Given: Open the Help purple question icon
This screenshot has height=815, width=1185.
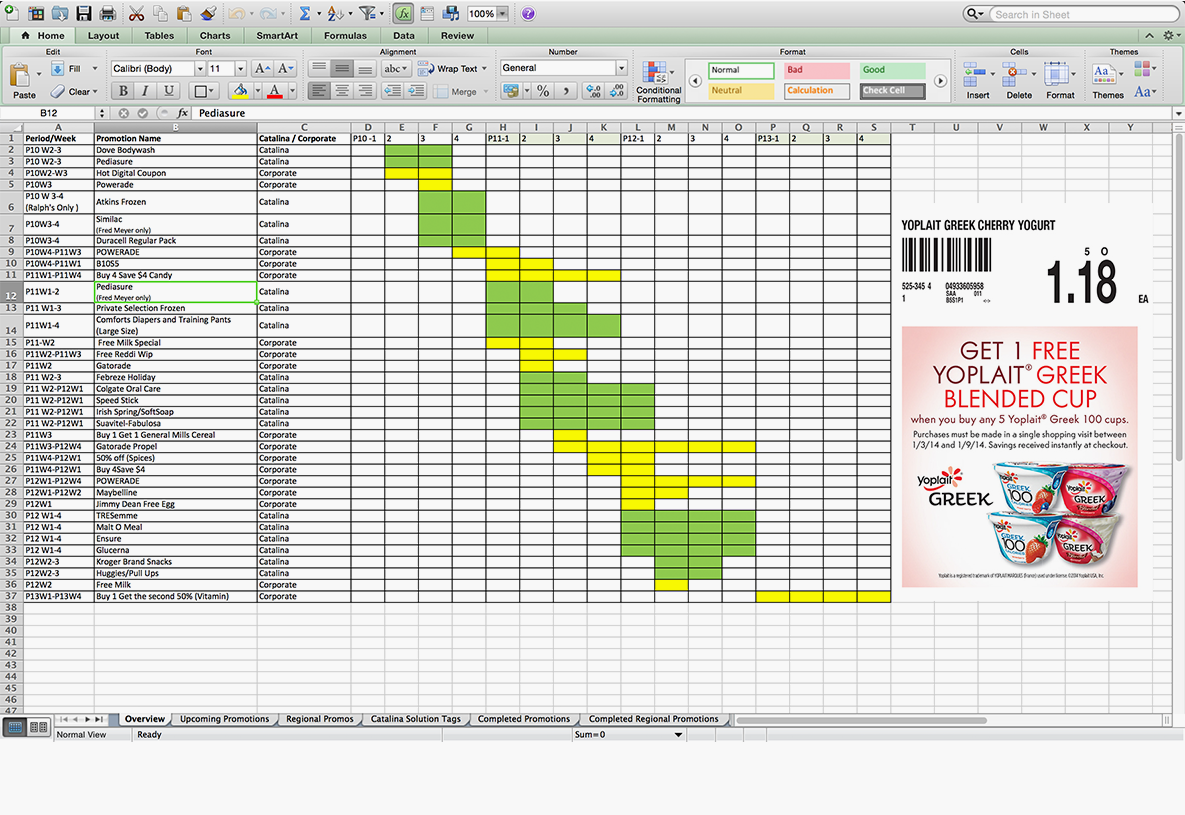Looking at the screenshot, I should pyautogui.click(x=528, y=14).
